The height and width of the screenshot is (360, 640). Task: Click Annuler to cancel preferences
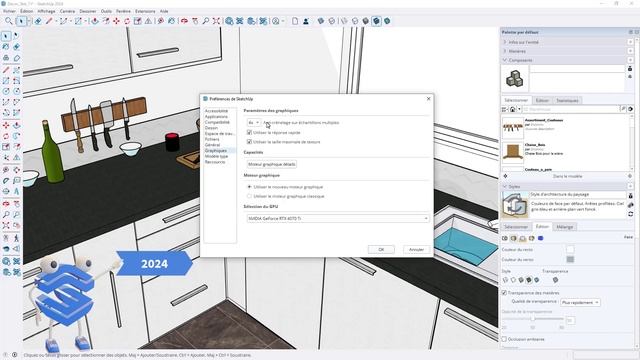(416, 249)
